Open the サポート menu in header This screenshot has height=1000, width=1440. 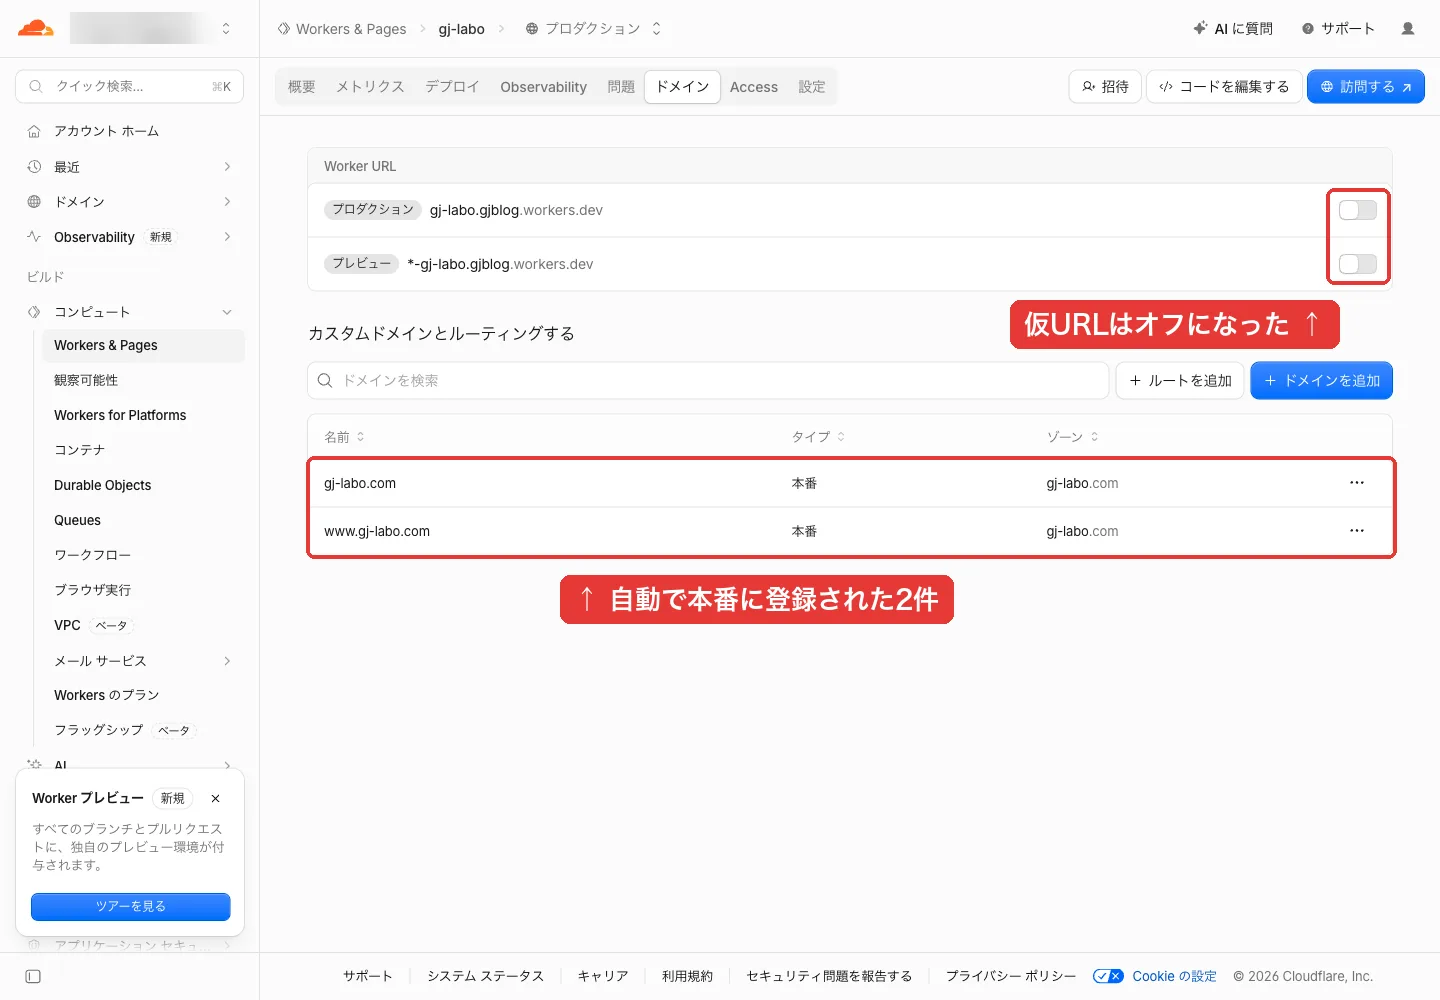tap(1338, 29)
